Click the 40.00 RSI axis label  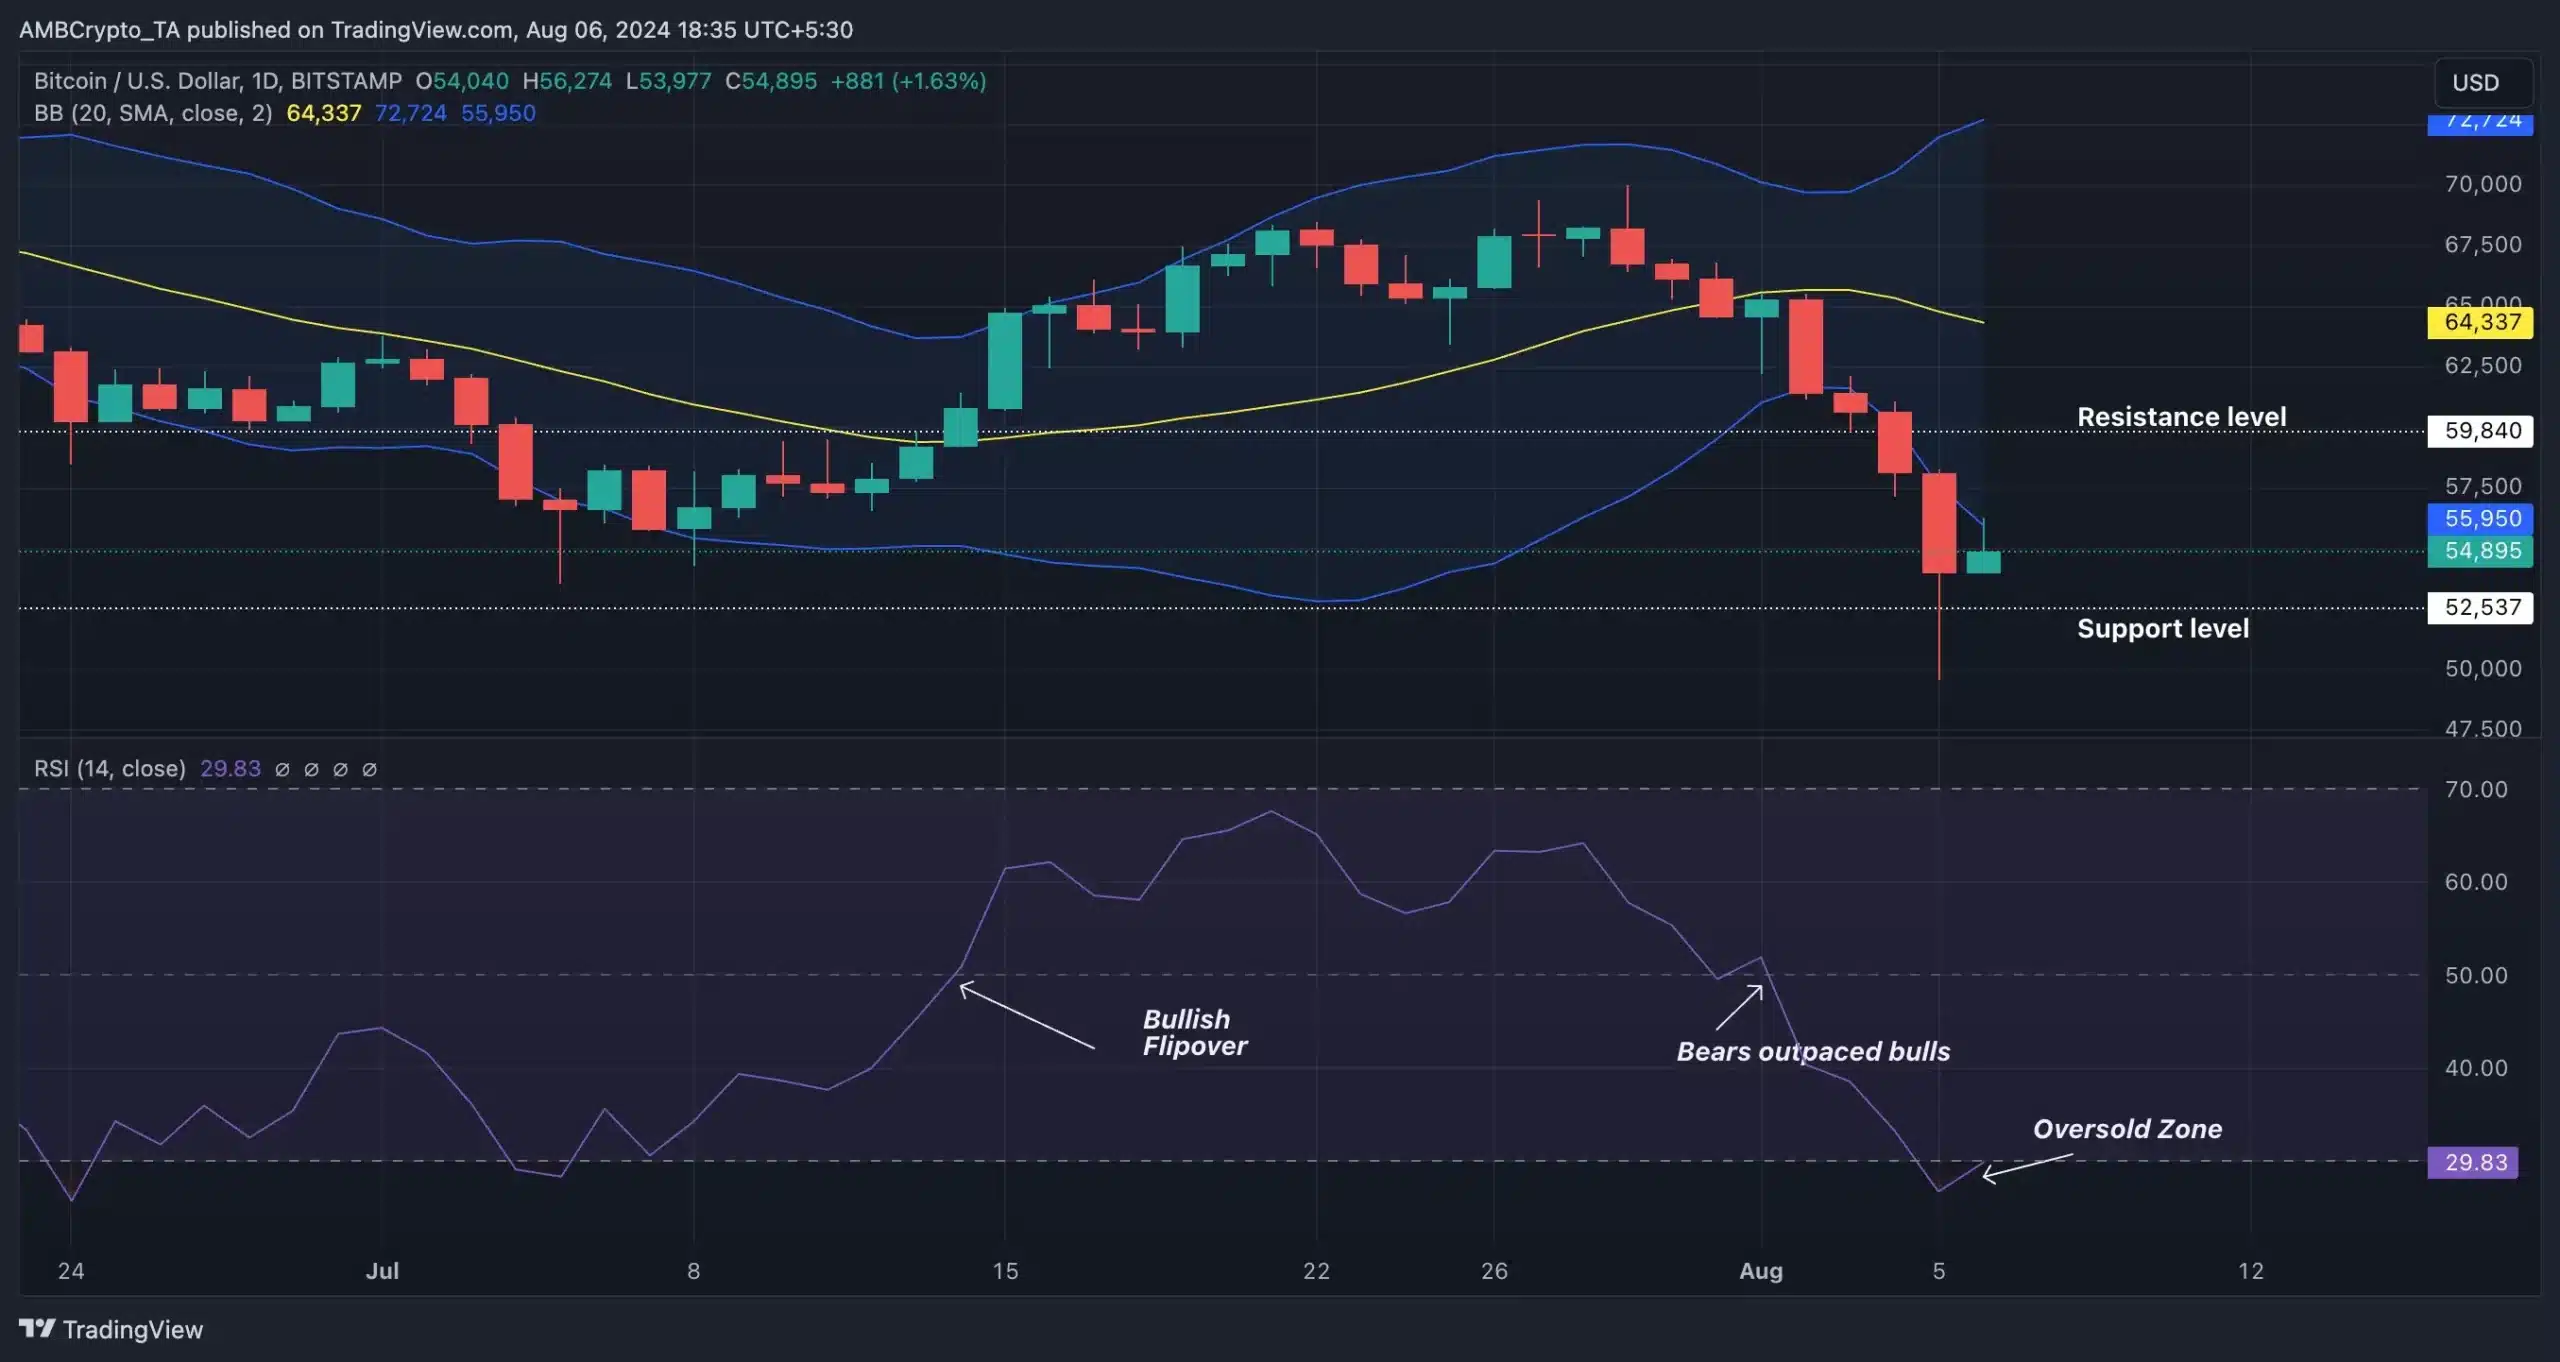point(2476,1068)
